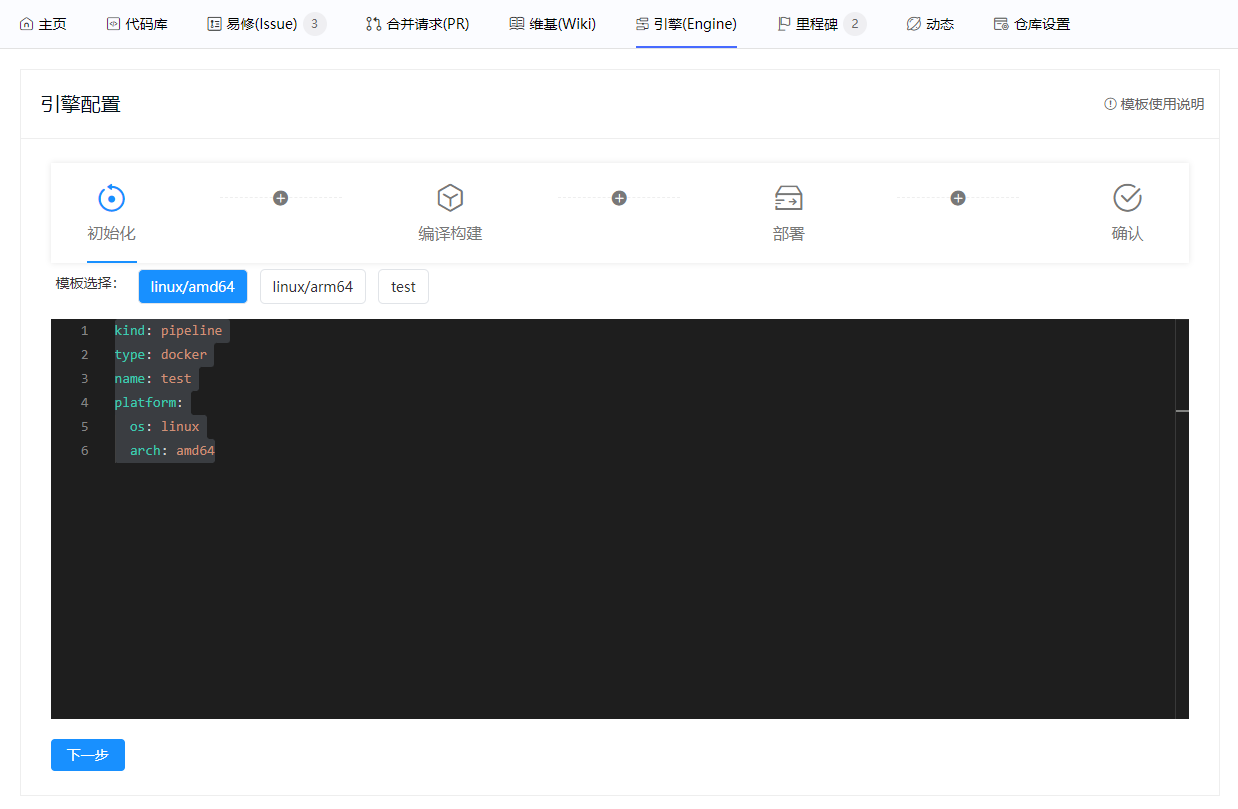Click the issue count badge 3

(315, 24)
